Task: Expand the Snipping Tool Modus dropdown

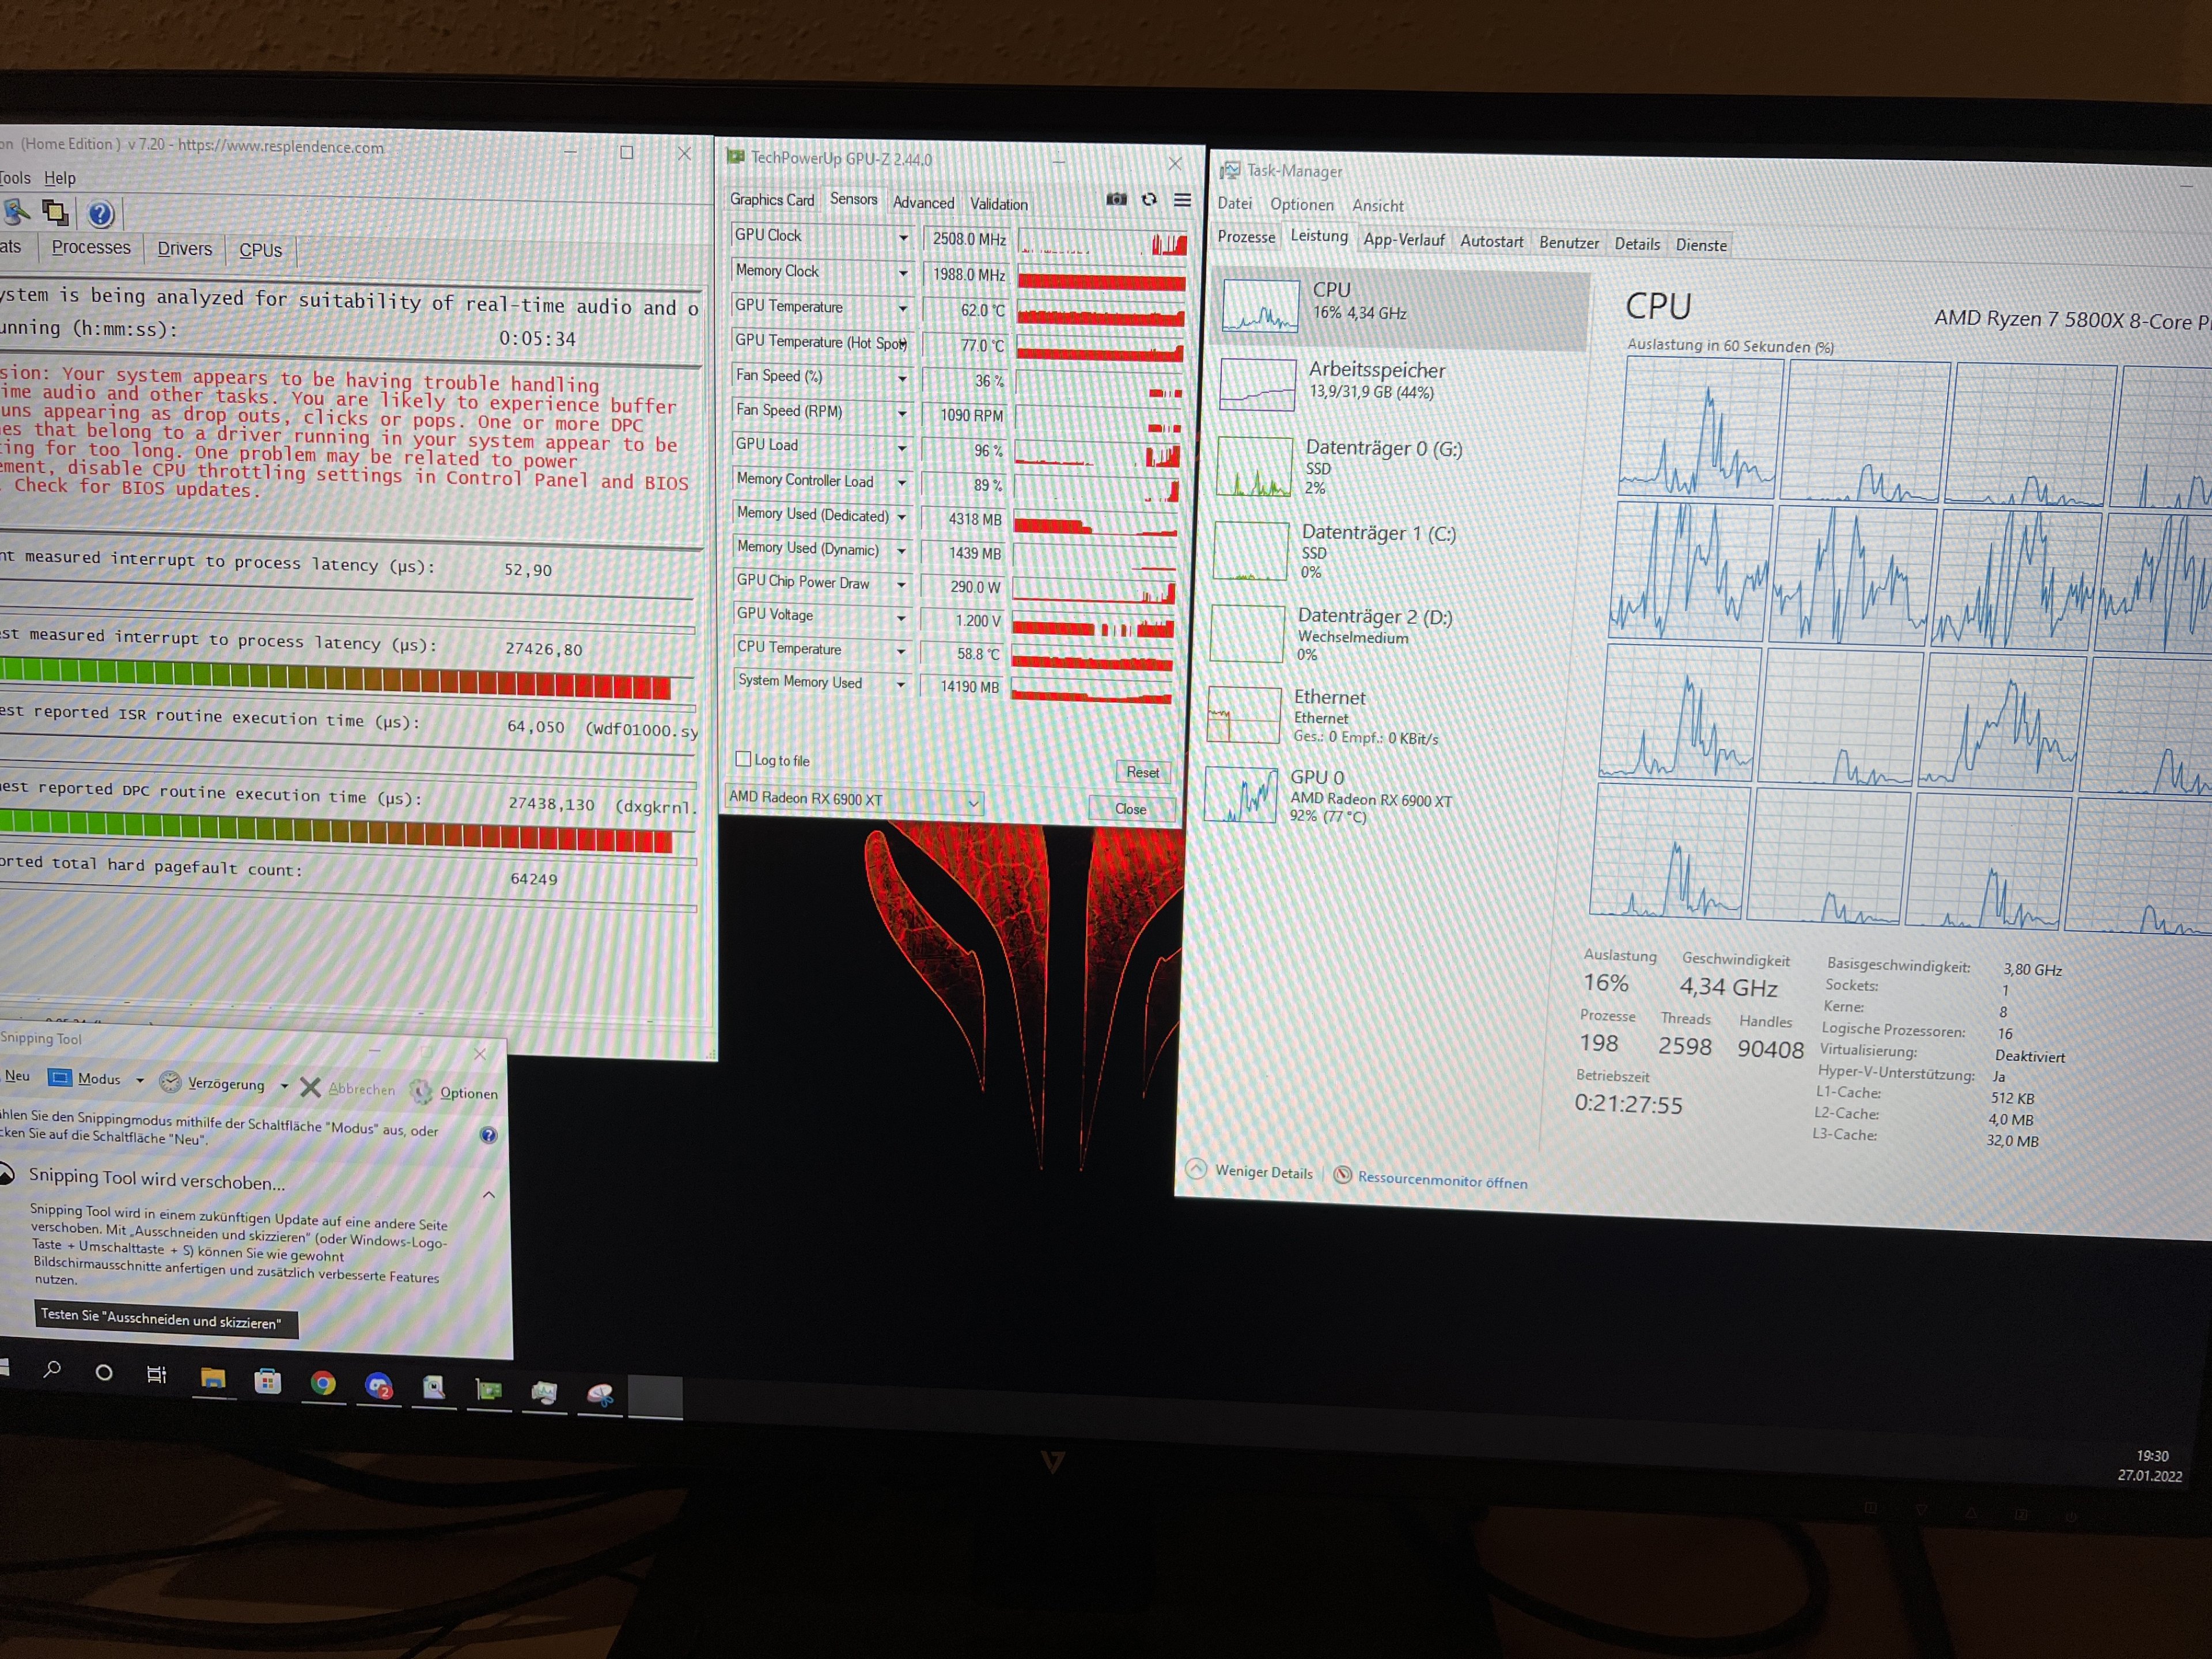Action: pyautogui.click(x=140, y=1080)
